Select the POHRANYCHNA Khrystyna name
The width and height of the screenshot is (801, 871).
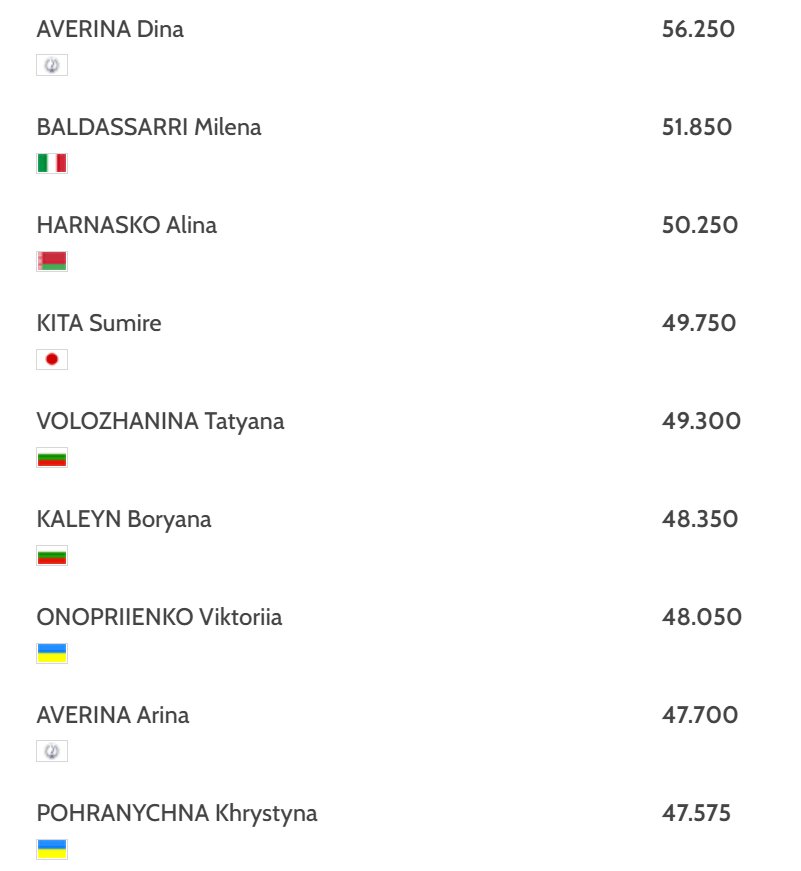pyautogui.click(x=177, y=813)
